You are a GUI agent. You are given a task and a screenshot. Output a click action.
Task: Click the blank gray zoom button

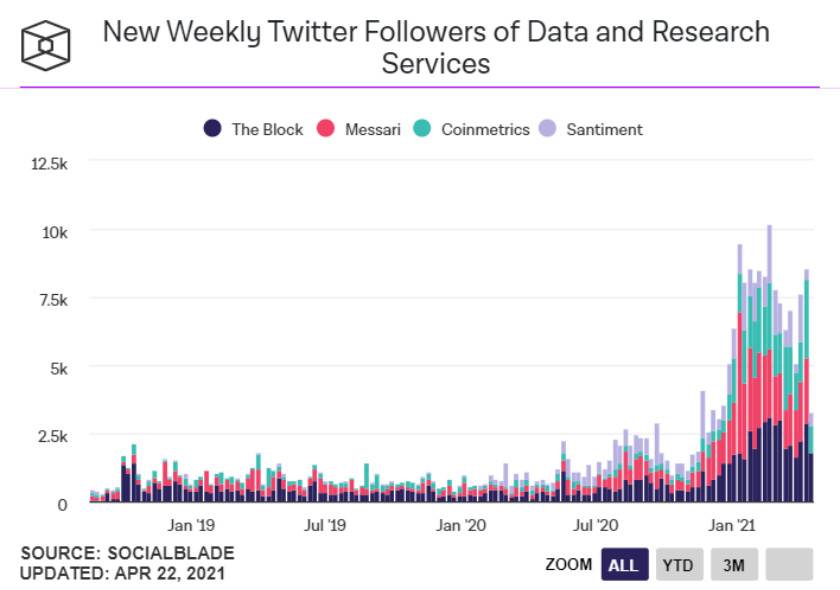point(789,565)
